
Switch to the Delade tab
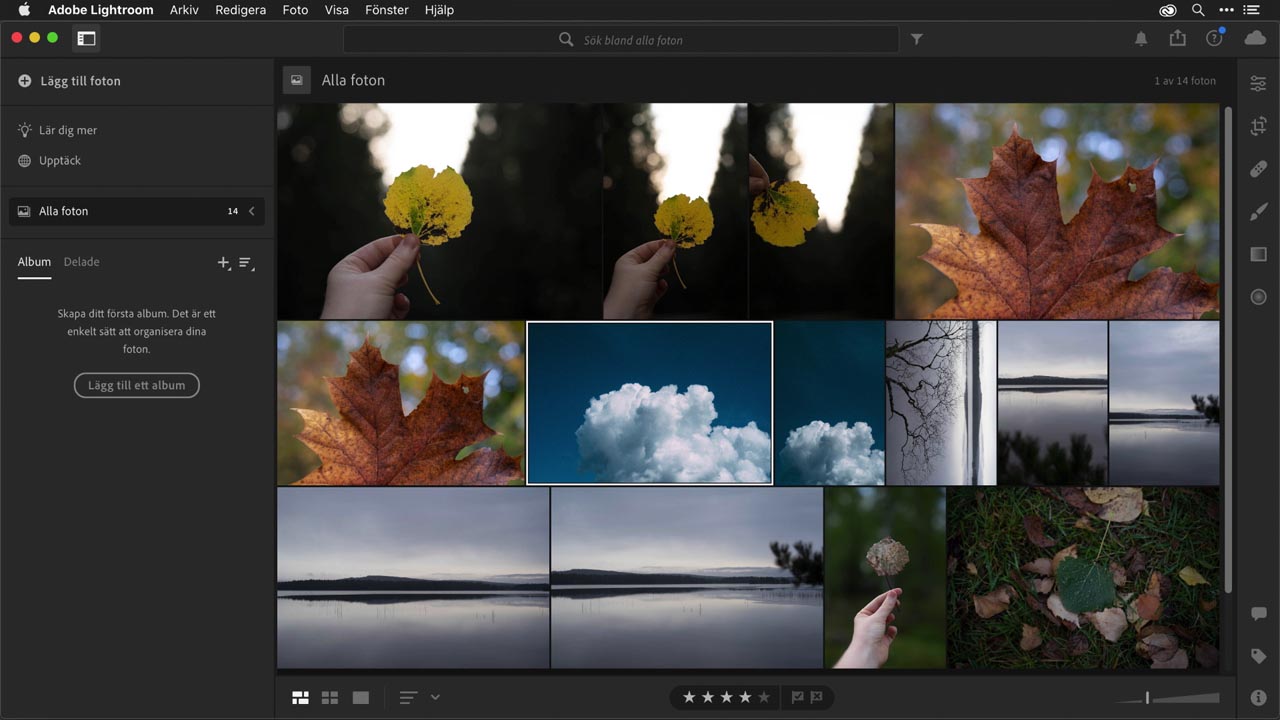pos(81,262)
